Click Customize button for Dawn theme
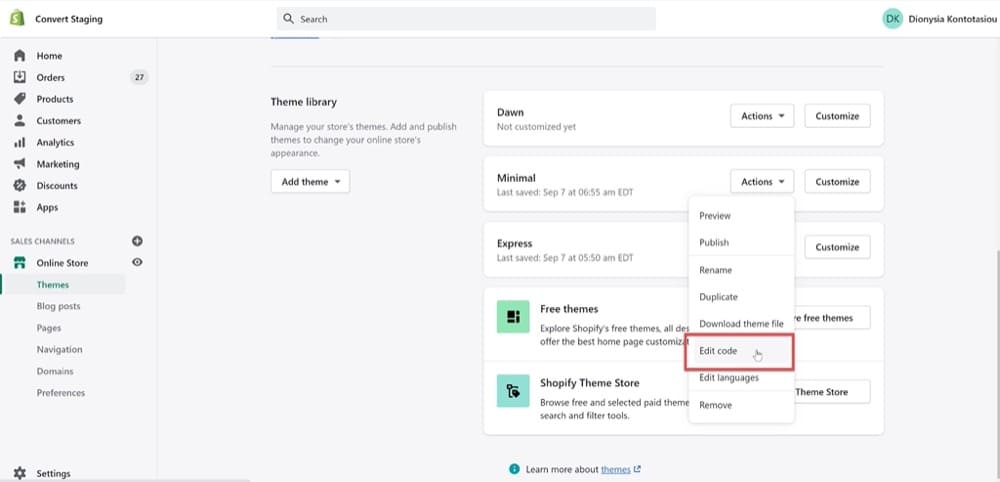Image resolution: width=1000 pixels, height=482 pixels. coord(837,116)
